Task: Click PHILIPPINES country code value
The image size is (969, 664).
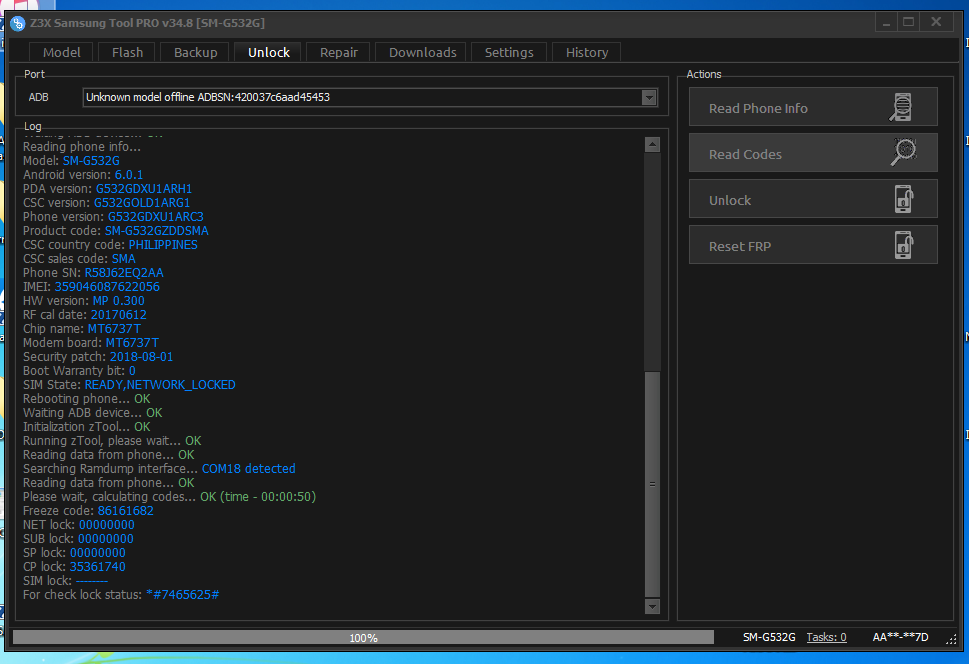Action: tap(163, 245)
